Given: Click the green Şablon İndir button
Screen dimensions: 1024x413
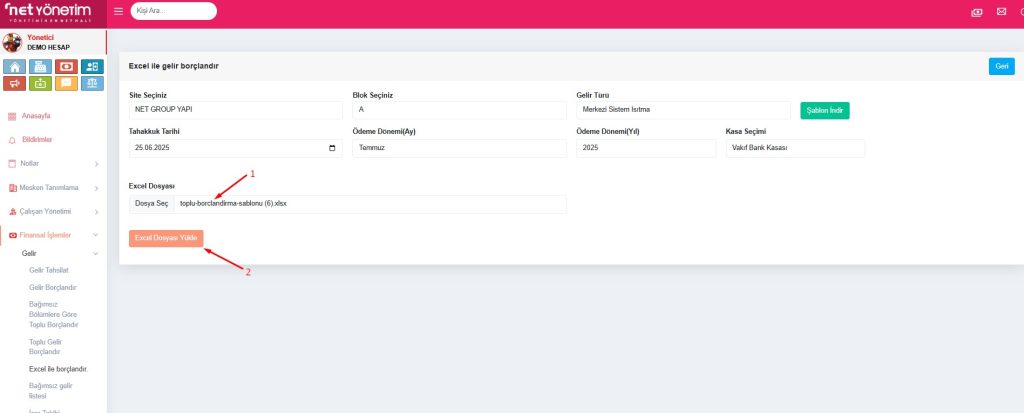Looking at the screenshot, I should coord(825,110).
